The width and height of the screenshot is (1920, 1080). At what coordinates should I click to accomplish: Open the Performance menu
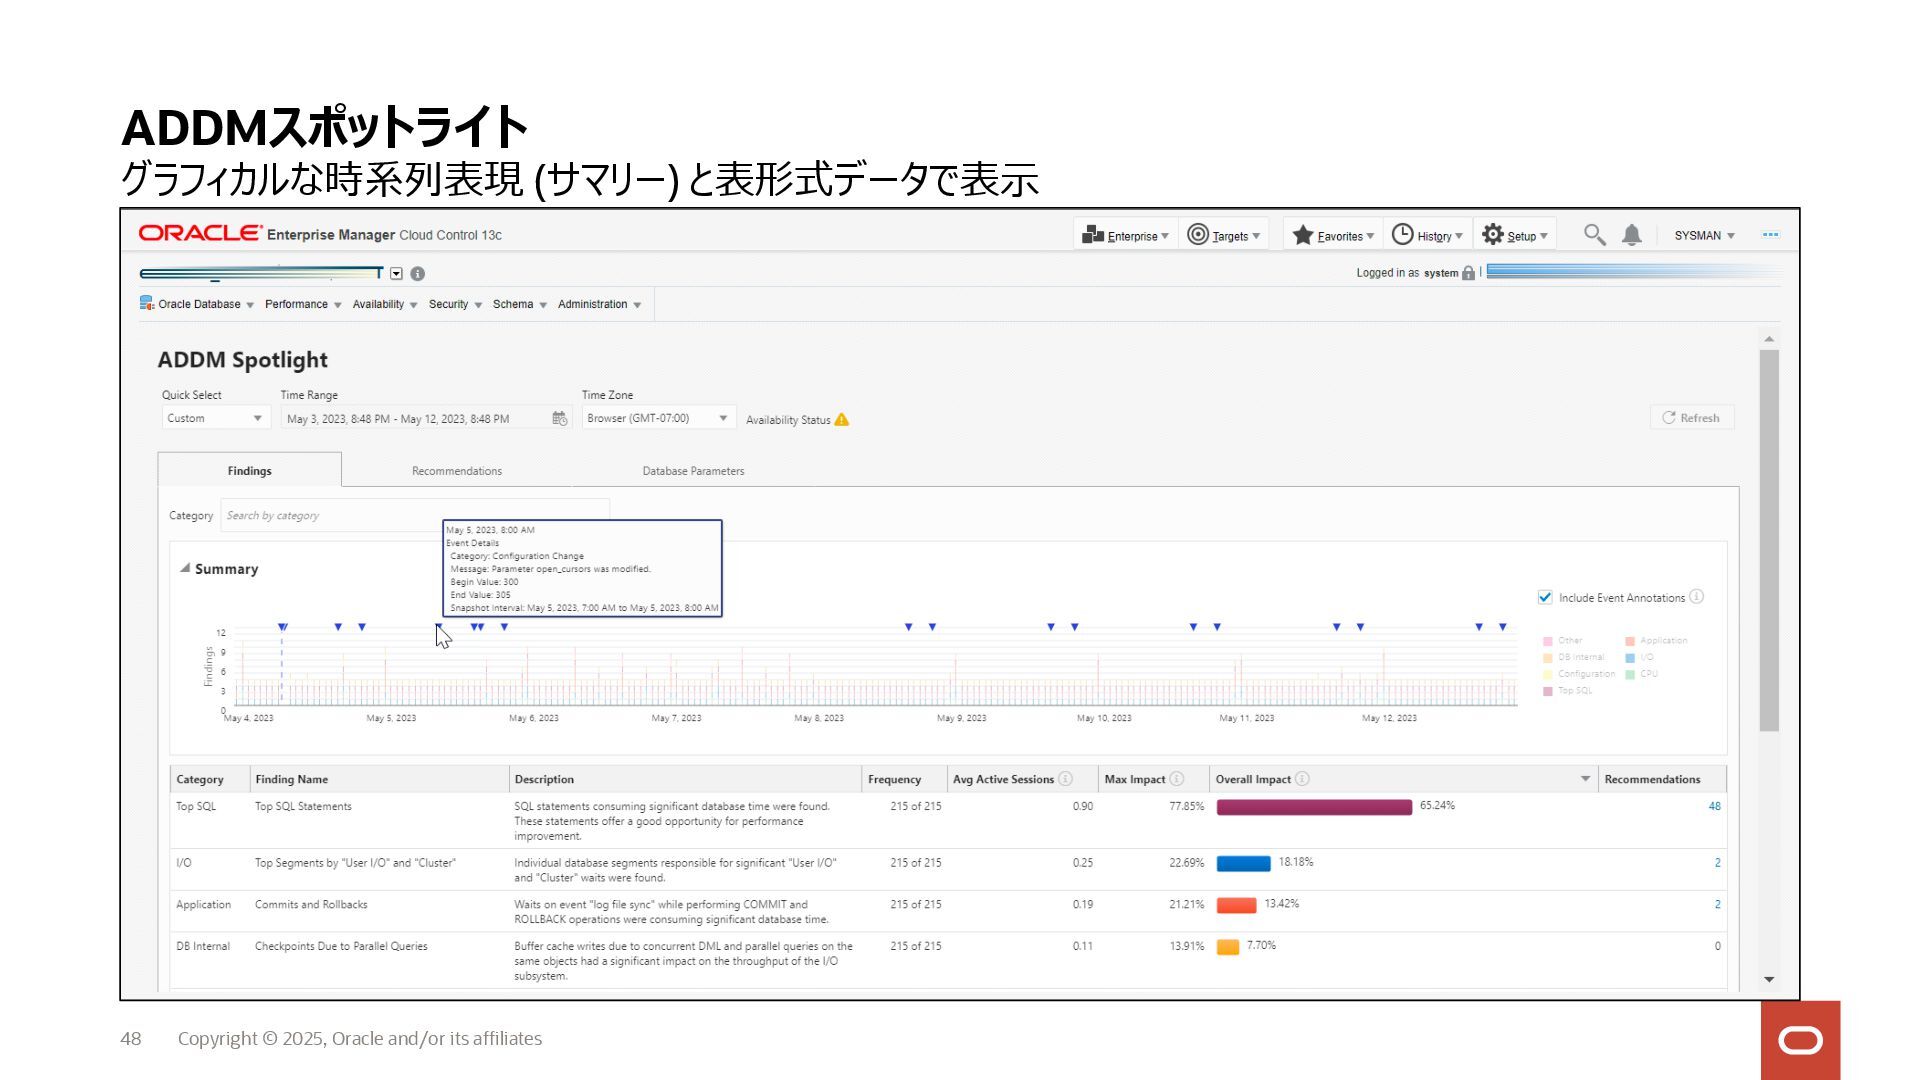pos(303,304)
